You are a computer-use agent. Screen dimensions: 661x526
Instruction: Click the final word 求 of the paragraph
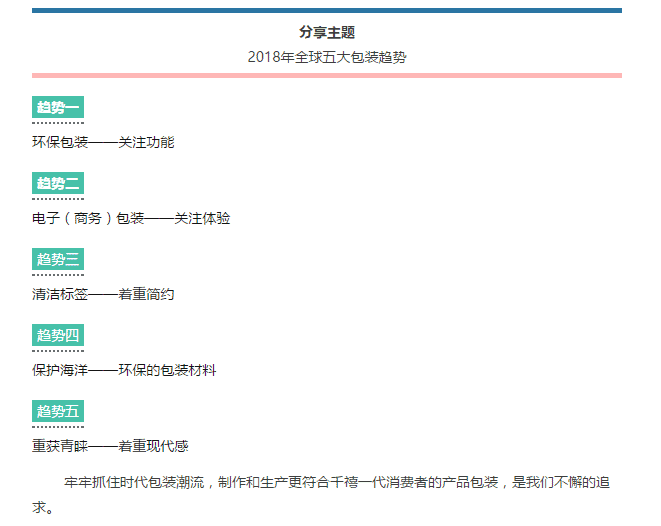point(39,507)
